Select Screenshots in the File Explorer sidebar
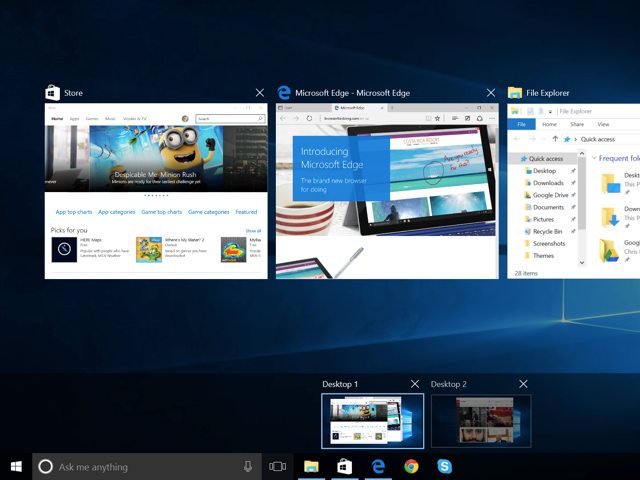Image resolution: width=640 pixels, height=480 pixels. click(x=549, y=244)
